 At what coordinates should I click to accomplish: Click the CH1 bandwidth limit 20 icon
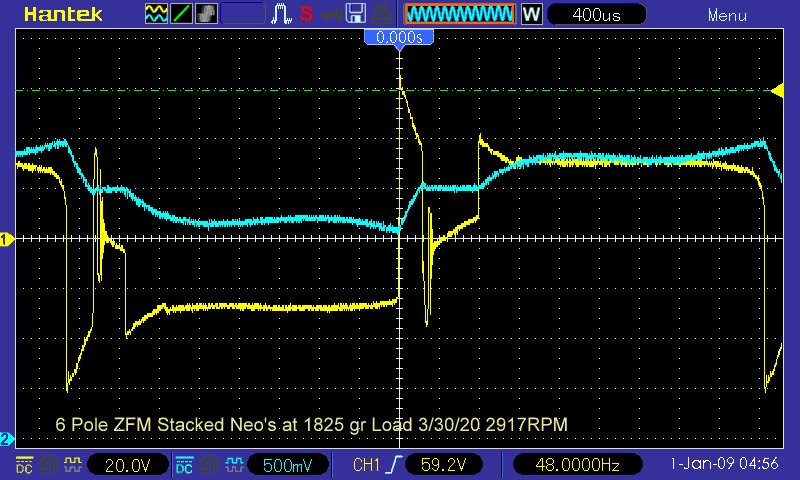[48, 465]
